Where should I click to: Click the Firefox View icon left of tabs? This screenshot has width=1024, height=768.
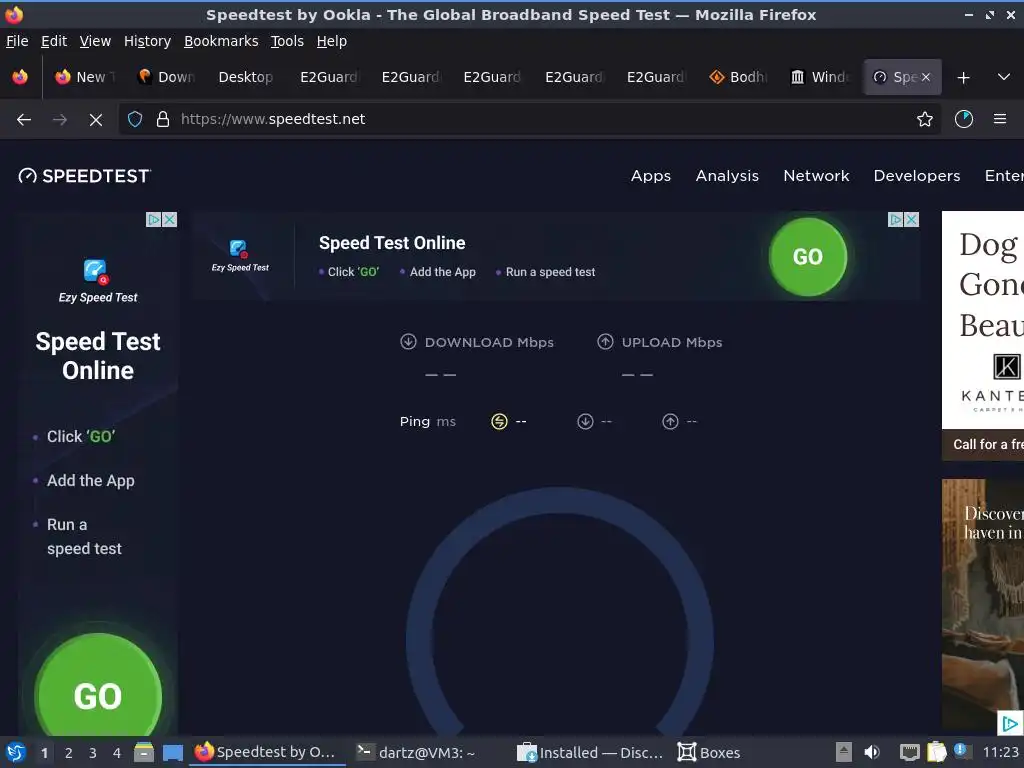[20, 77]
